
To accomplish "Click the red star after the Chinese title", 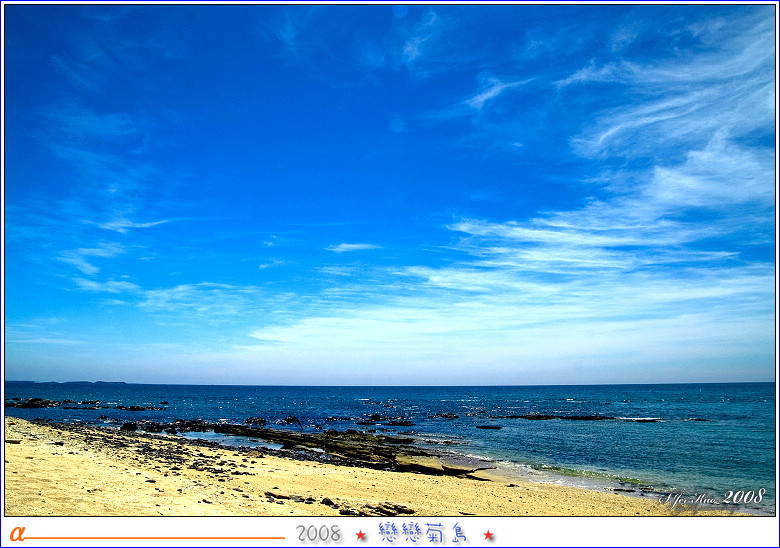I will tap(488, 535).
